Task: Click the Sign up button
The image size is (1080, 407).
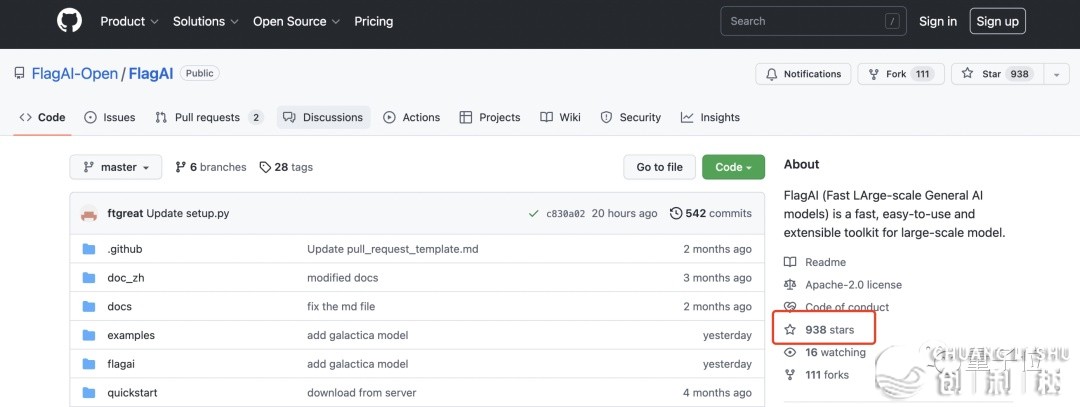Action: tap(997, 21)
